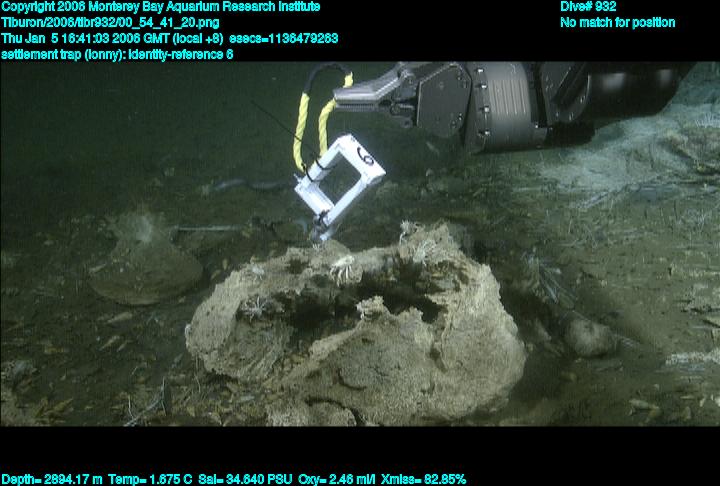Click the Tiburon image file path text
Viewport: 720px width, 486px height.
[x=110, y=23]
